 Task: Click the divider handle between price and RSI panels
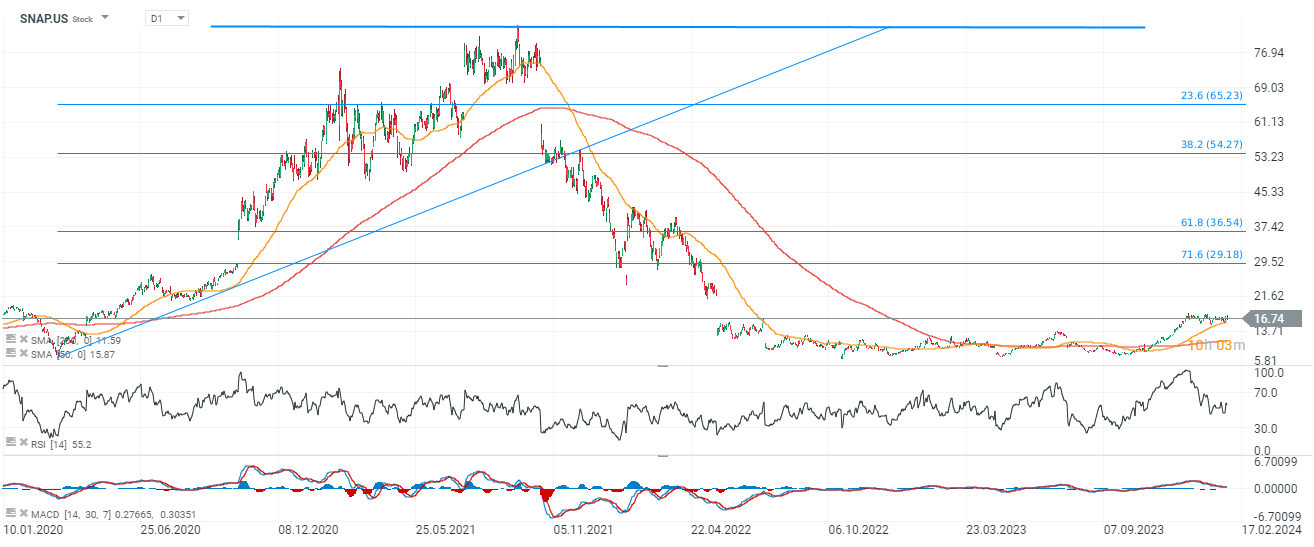(661, 367)
